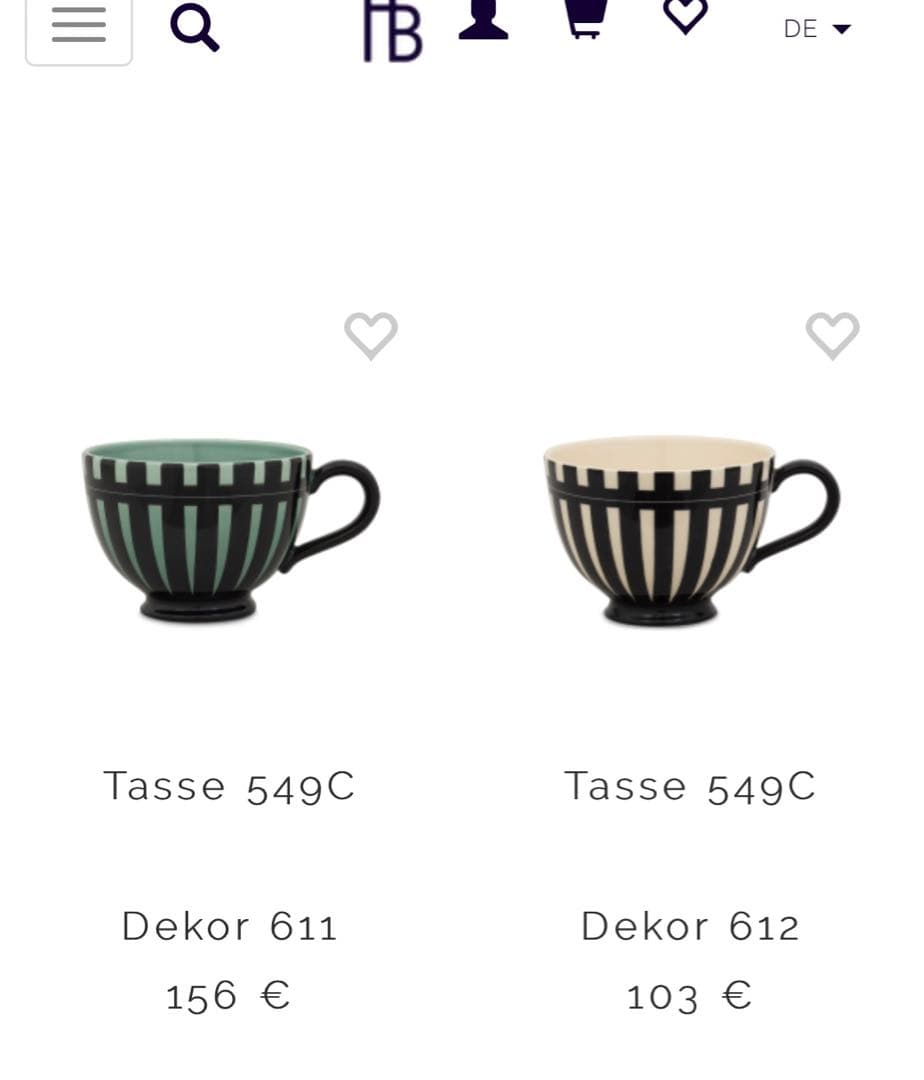Viewport: 924px width, 1080px height.
Task: Click the 156 € price
Action: tap(228, 997)
